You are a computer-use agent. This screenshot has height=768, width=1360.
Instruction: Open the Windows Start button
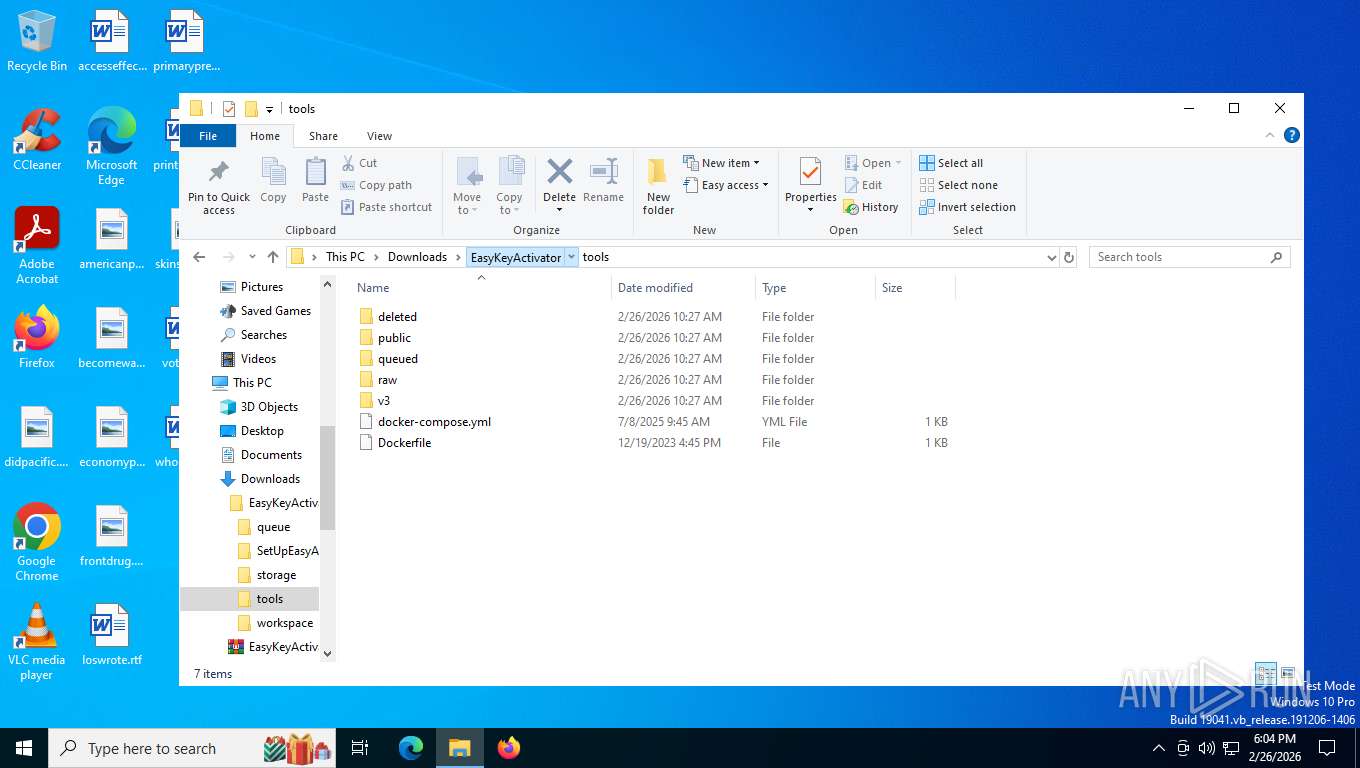(24, 748)
